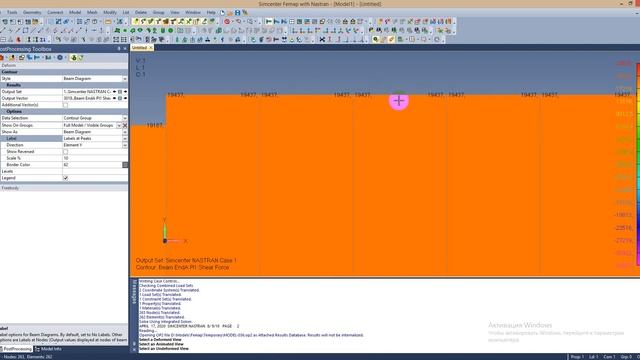The height and width of the screenshot is (360, 640).
Task: Reset Show On Groups with red X
Action: [125, 125]
